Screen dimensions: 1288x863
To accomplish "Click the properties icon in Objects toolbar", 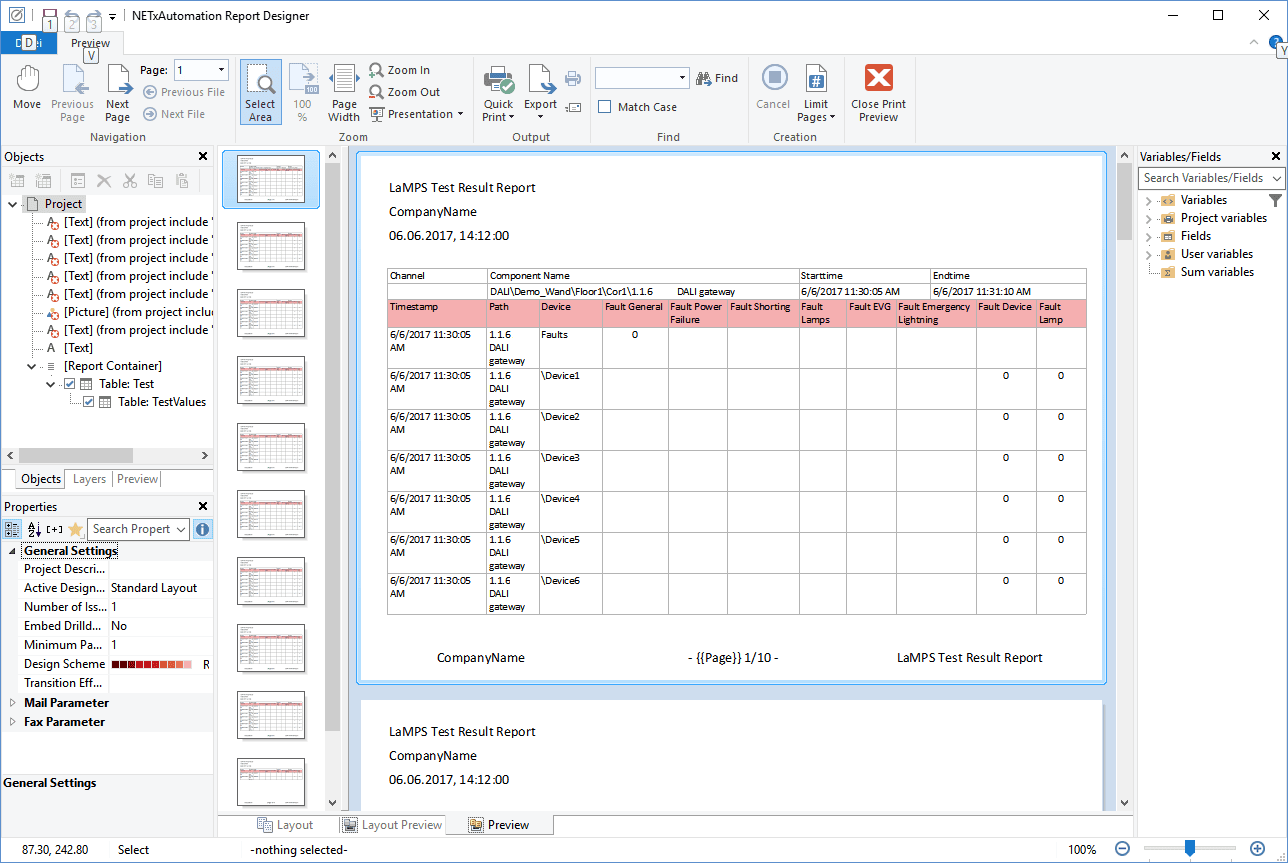I will [77, 181].
